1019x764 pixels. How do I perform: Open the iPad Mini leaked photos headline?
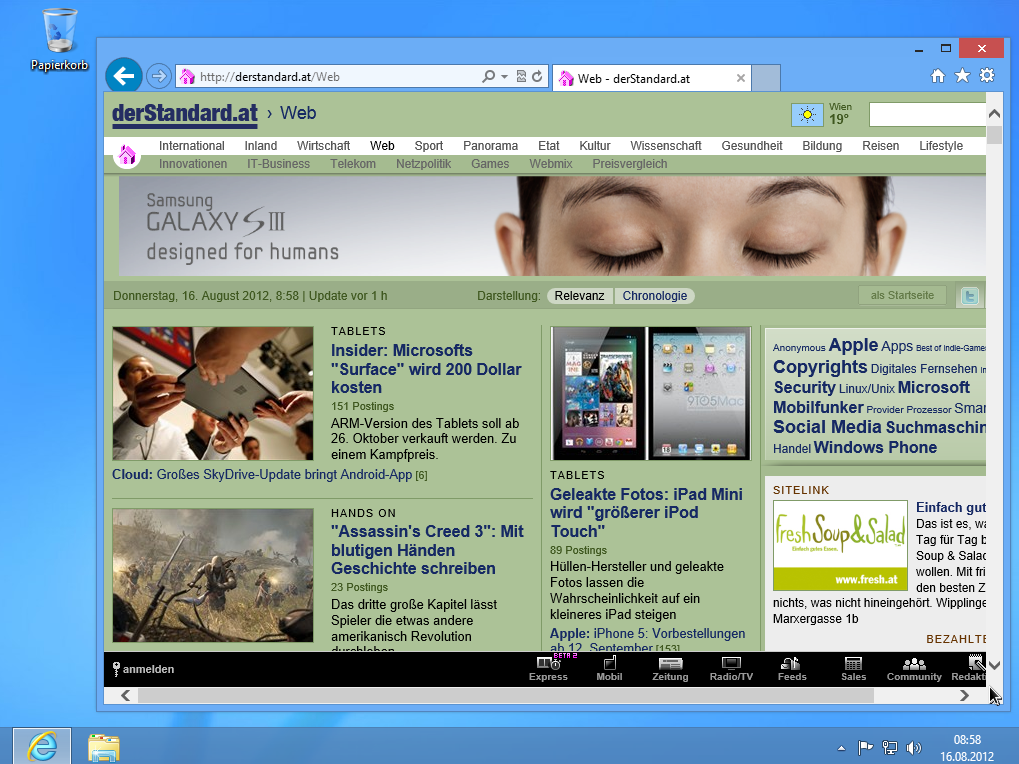pyautogui.click(x=646, y=513)
